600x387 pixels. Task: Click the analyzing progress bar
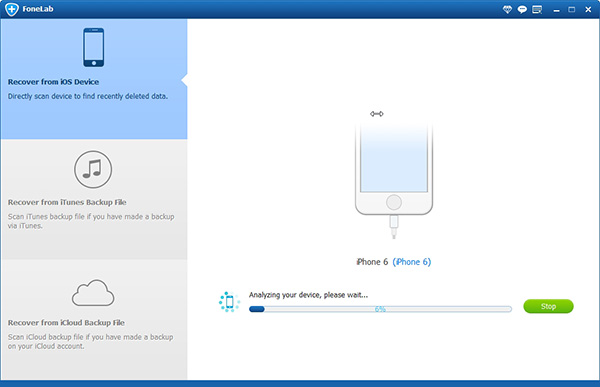pos(380,309)
